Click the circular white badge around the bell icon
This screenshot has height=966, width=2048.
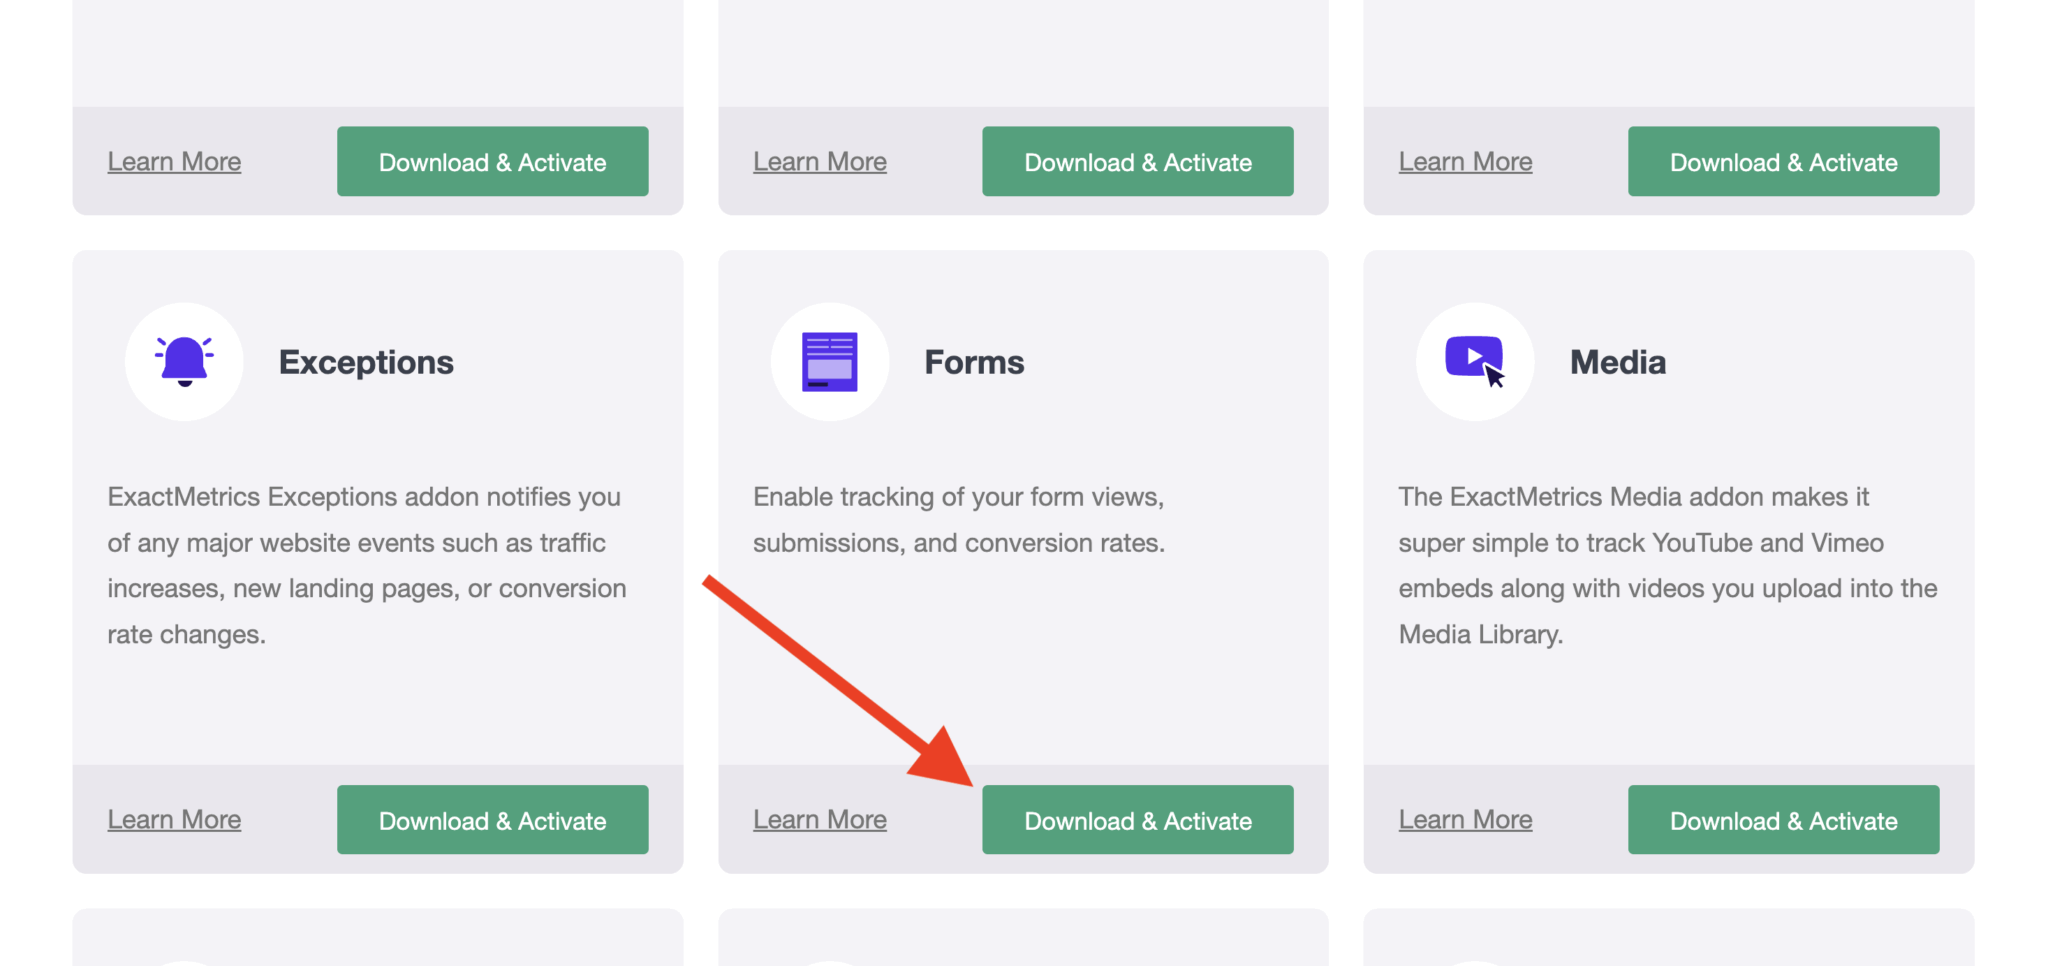pyautogui.click(x=184, y=361)
